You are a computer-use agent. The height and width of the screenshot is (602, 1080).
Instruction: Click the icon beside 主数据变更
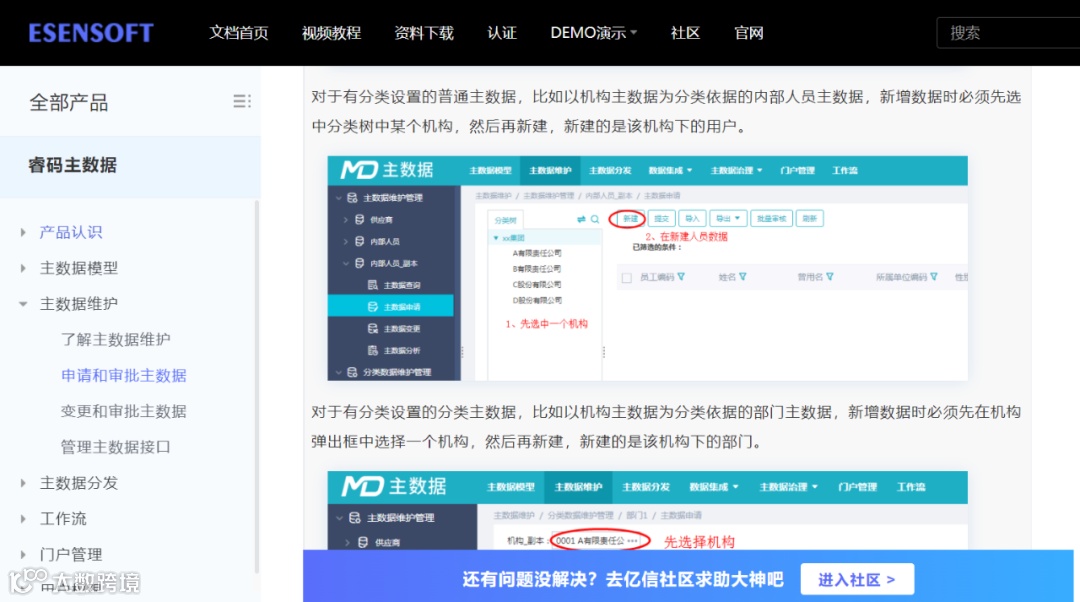(x=373, y=329)
